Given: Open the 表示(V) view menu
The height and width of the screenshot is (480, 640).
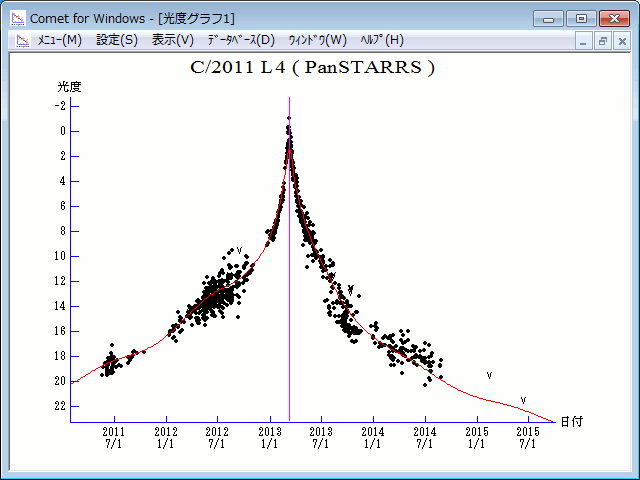Looking at the screenshot, I should (173, 40).
